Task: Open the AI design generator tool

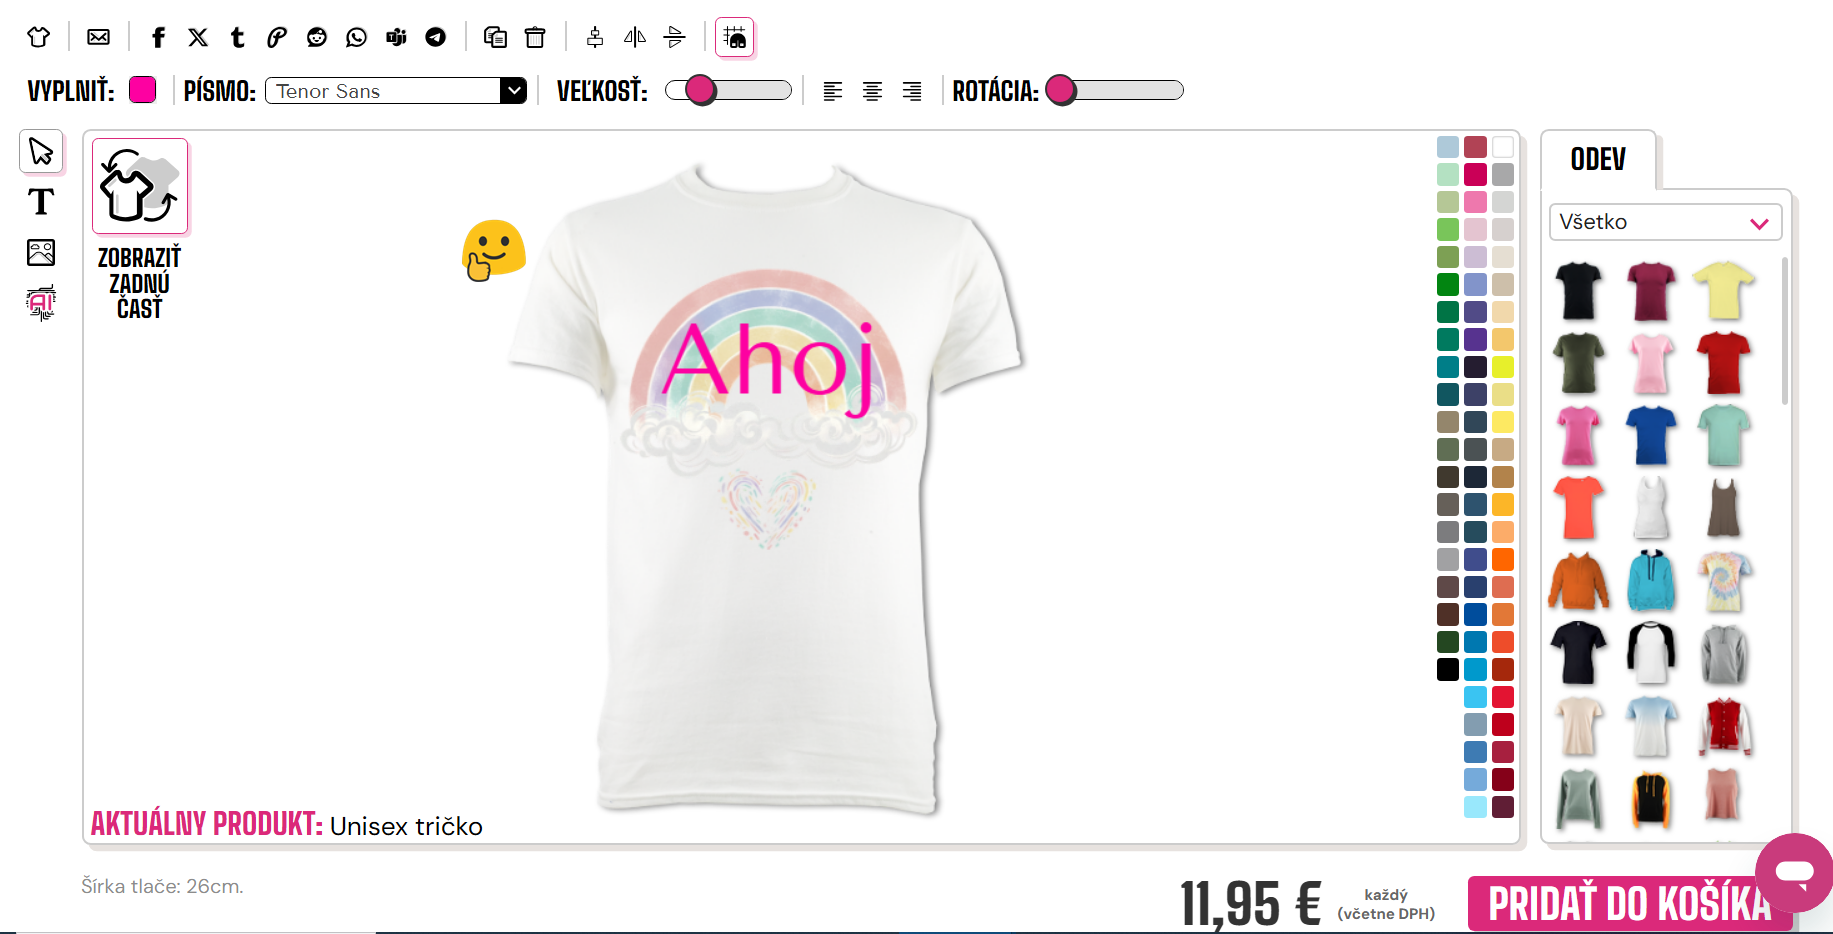Action: [x=41, y=302]
